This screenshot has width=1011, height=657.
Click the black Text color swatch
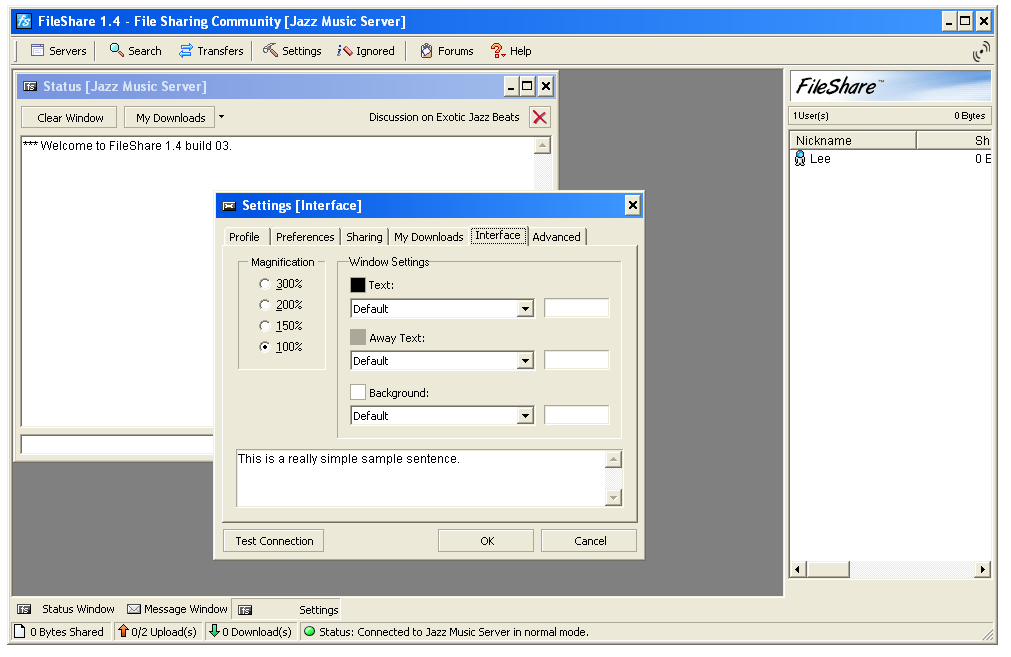tap(358, 285)
